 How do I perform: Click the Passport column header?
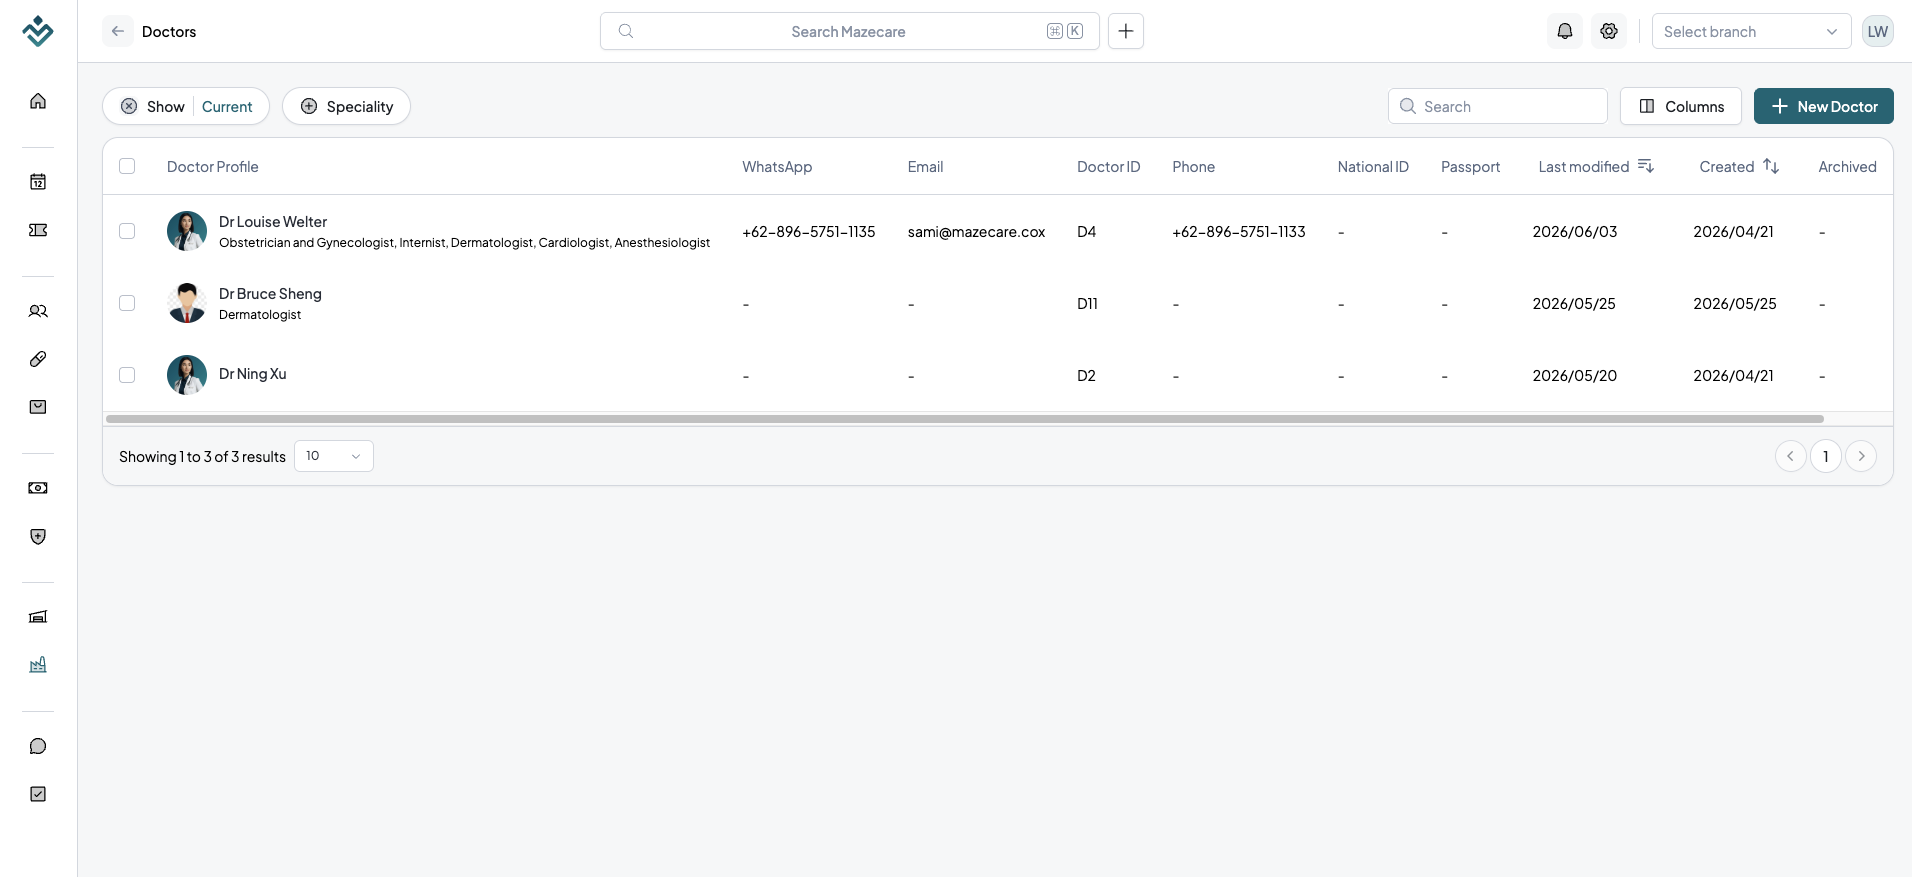tap(1470, 167)
